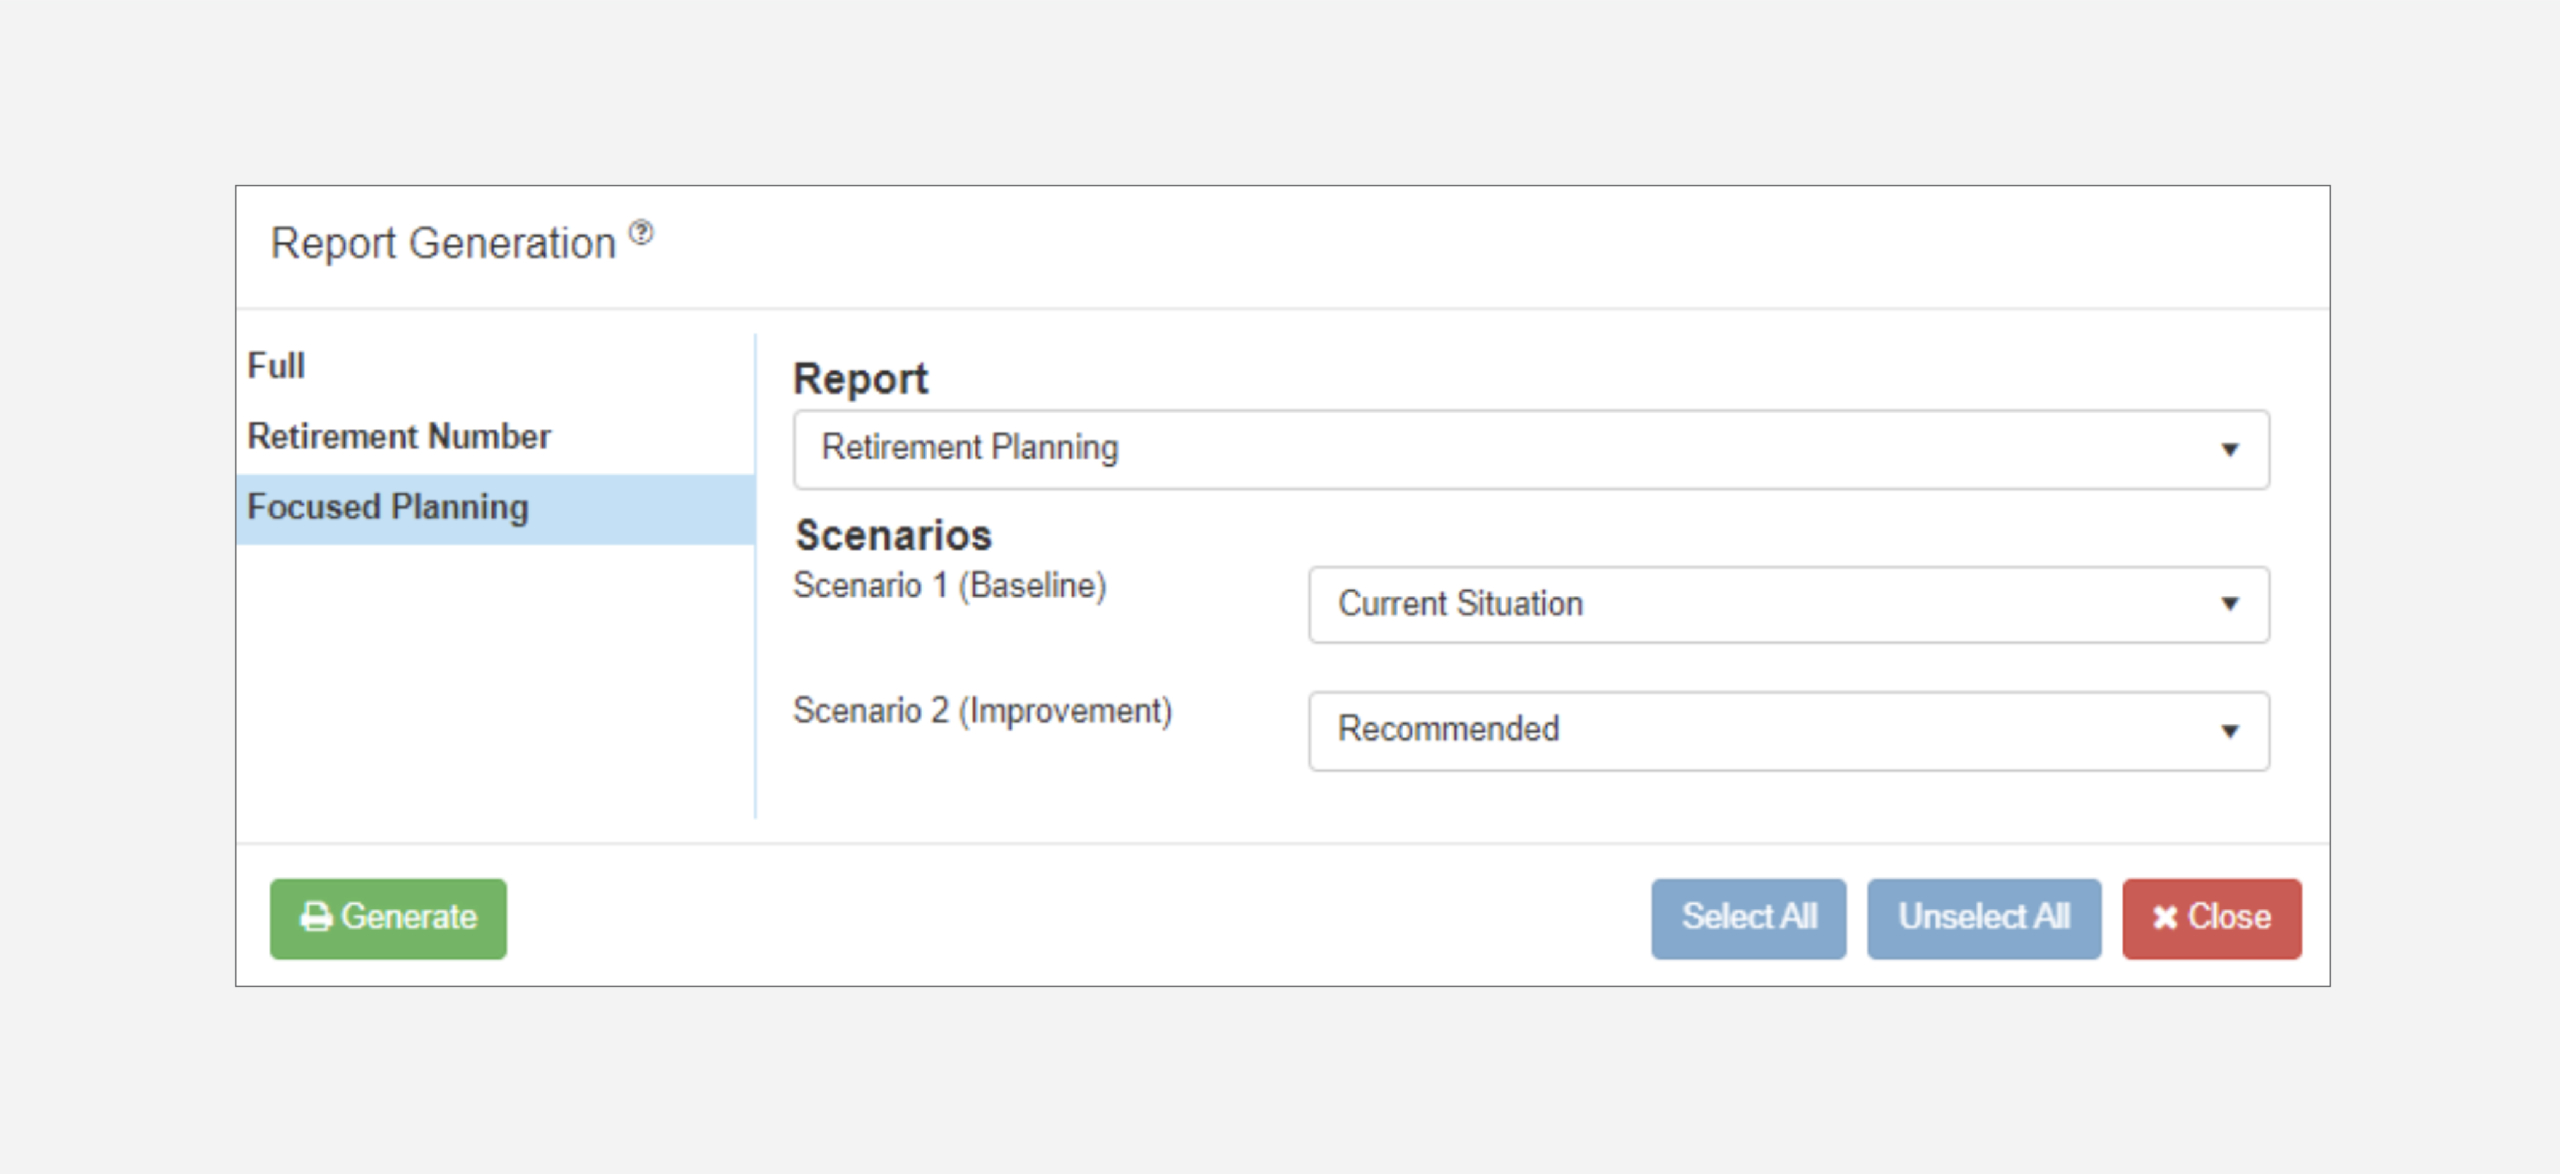
Task: Expand the Scenario 2 Improvement dropdown arrow
Action: [x=2229, y=731]
